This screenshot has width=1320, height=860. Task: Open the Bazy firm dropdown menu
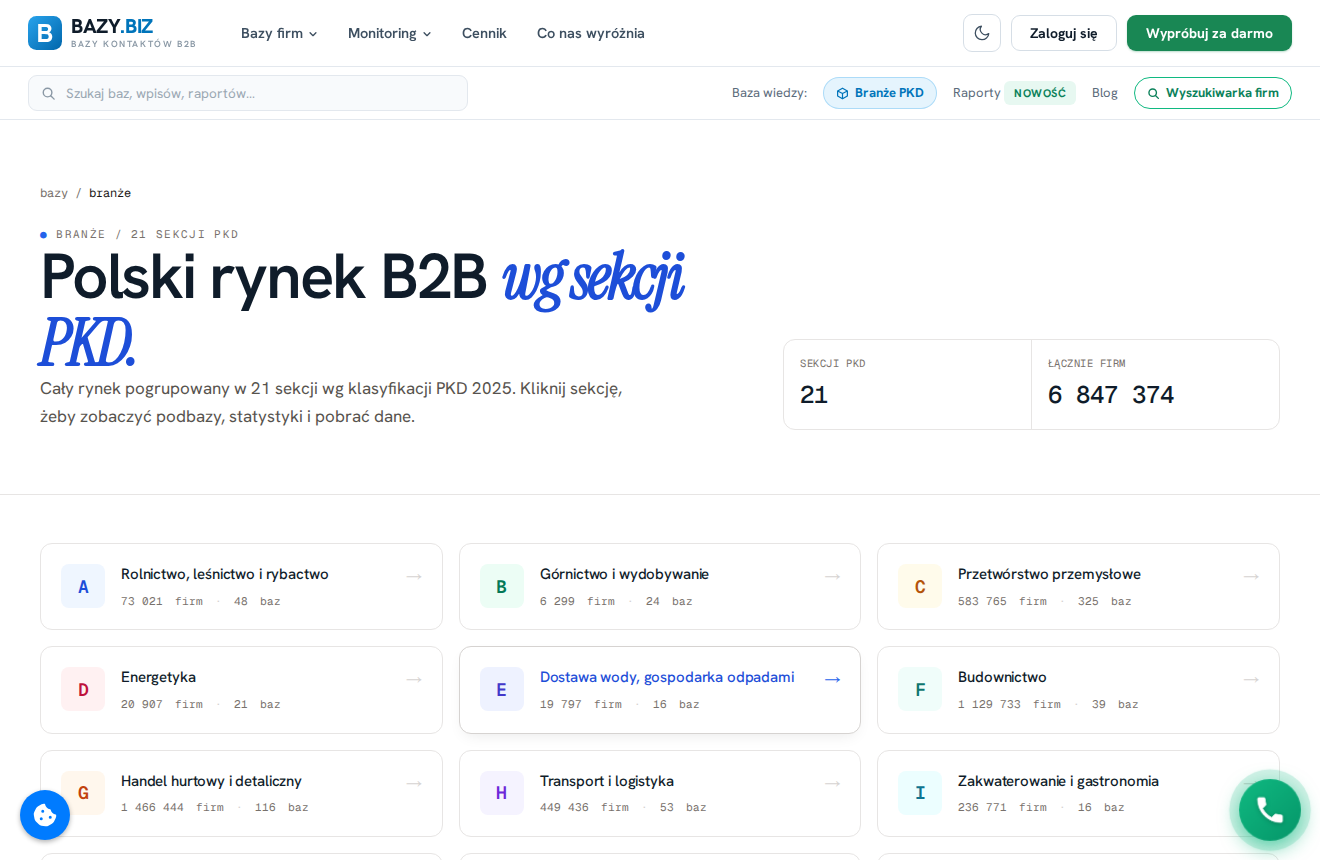(x=279, y=33)
